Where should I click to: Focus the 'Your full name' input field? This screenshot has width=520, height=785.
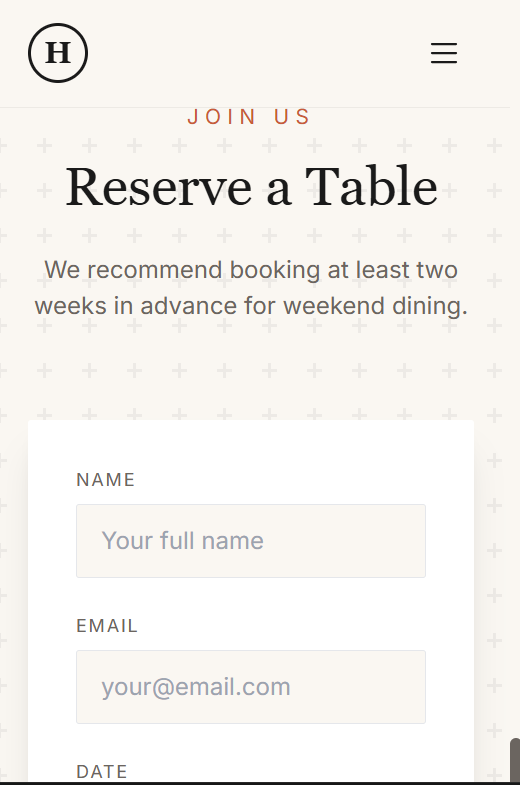click(251, 541)
